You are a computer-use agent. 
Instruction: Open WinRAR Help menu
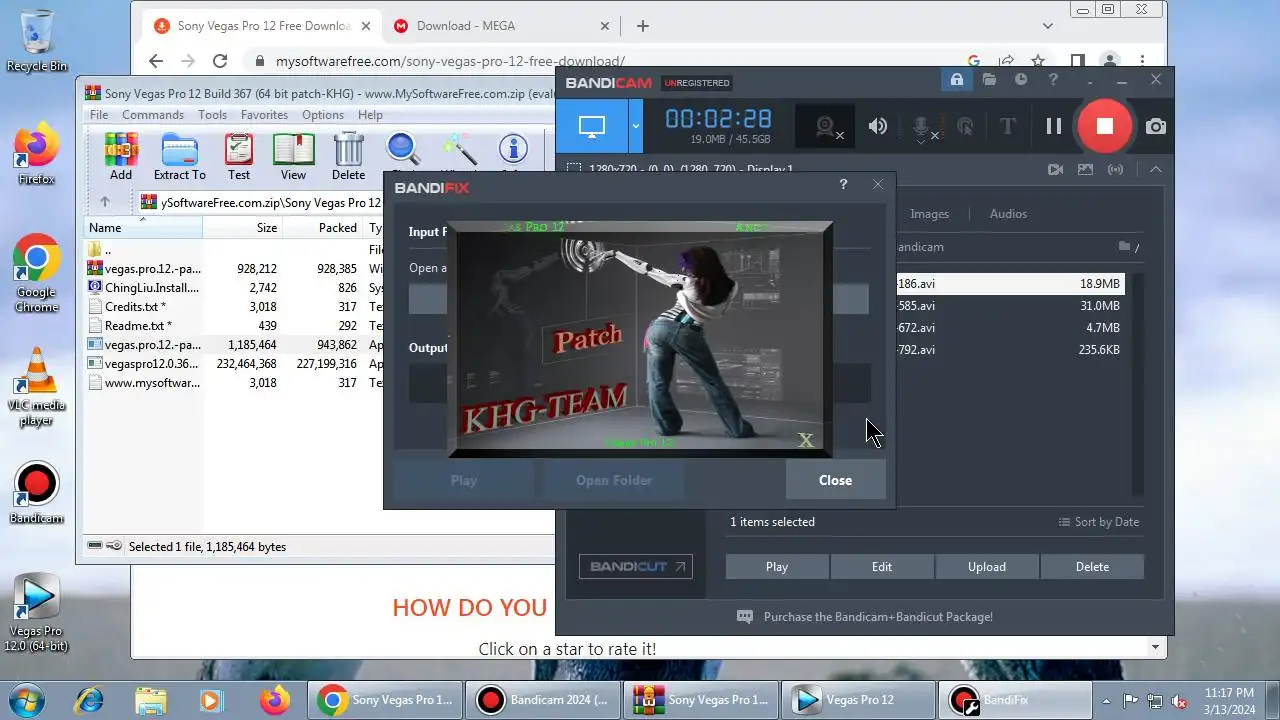point(370,115)
